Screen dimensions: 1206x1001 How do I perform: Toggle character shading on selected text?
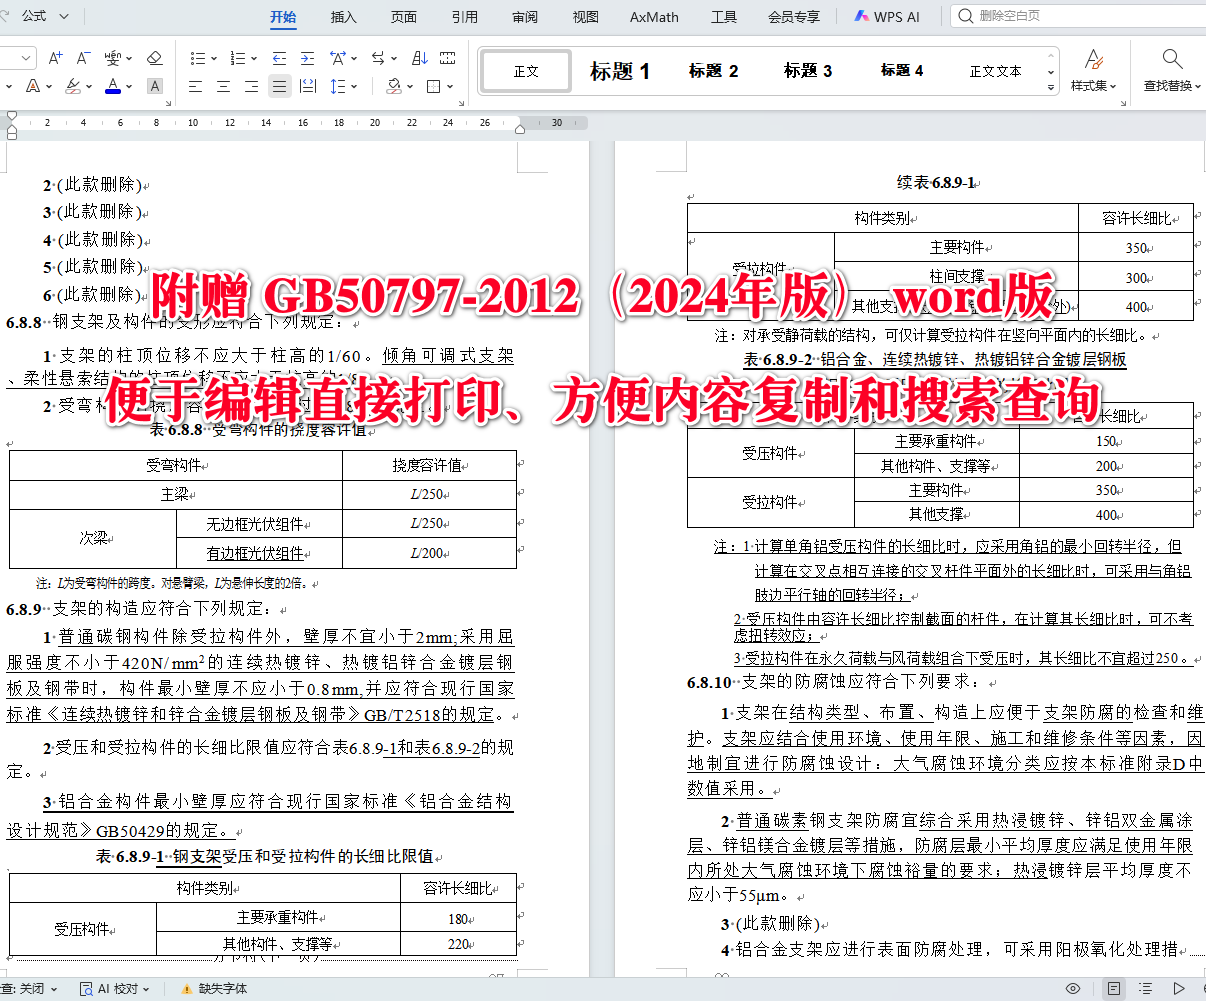[155, 87]
